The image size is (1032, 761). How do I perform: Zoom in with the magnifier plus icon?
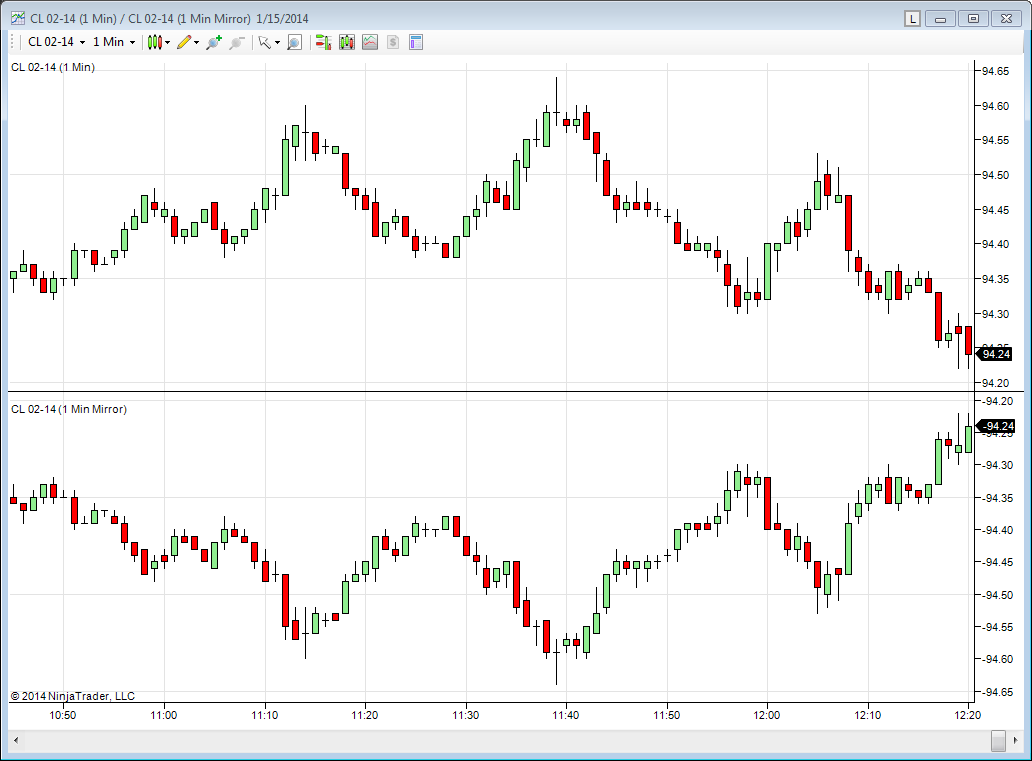213,42
